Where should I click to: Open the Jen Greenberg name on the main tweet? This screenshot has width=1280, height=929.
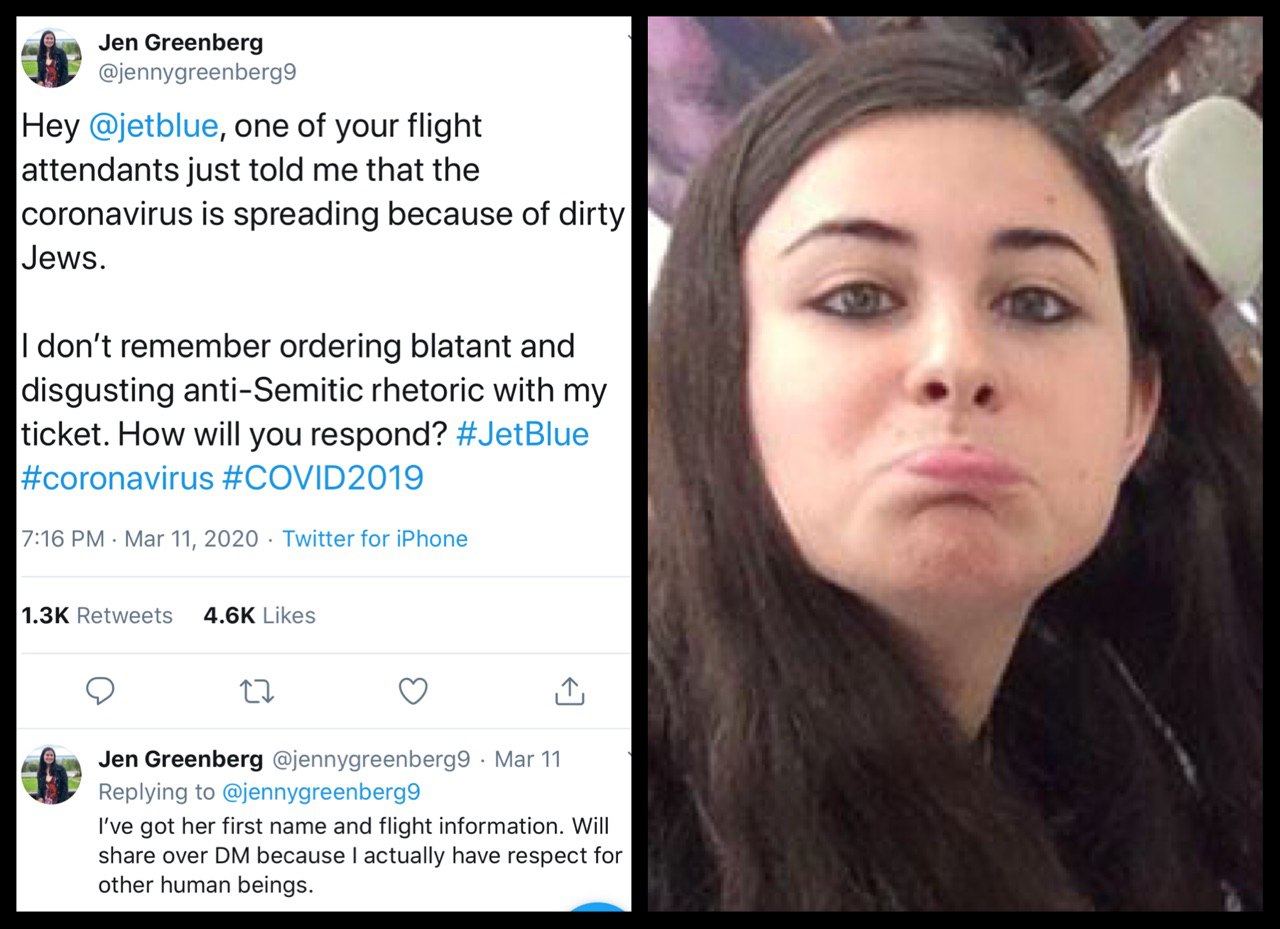[181, 42]
